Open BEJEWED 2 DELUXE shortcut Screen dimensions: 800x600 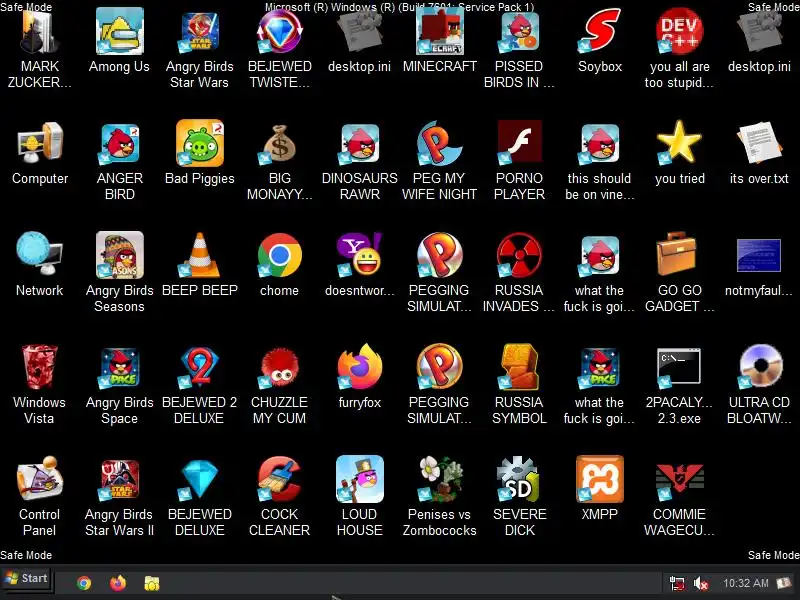[199, 368]
